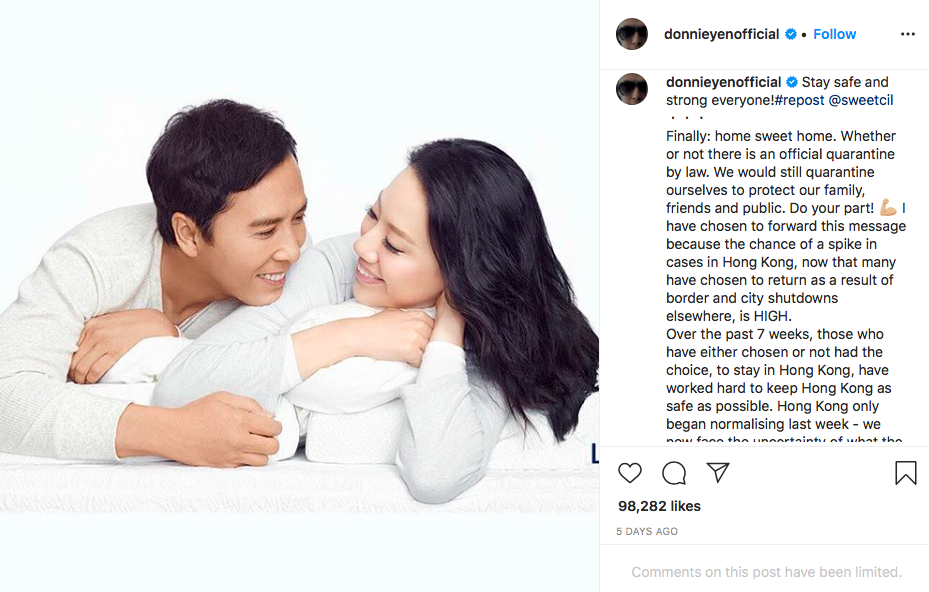Viewport: 929px width, 592px height.
Task: Open donnieyenofficial username in header
Action: pos(721,34)
